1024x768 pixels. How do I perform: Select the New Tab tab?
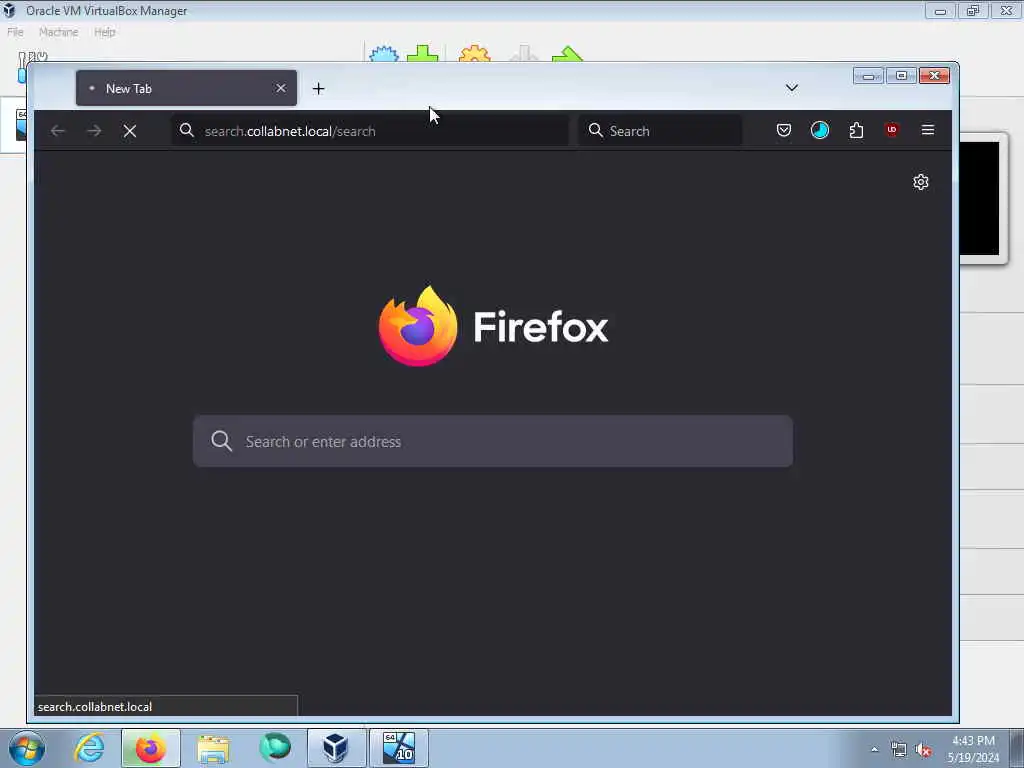pos(186,88)
